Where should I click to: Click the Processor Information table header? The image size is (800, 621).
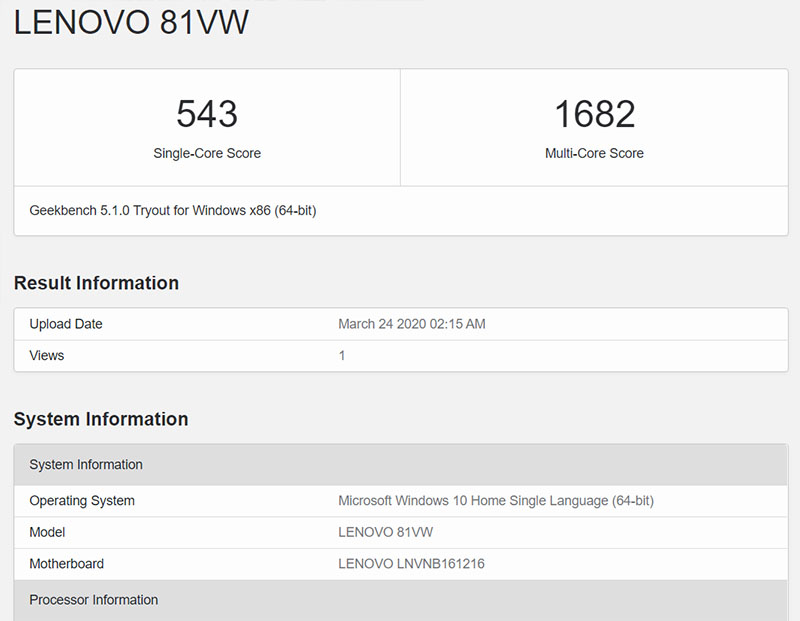[x=401, y=600]
